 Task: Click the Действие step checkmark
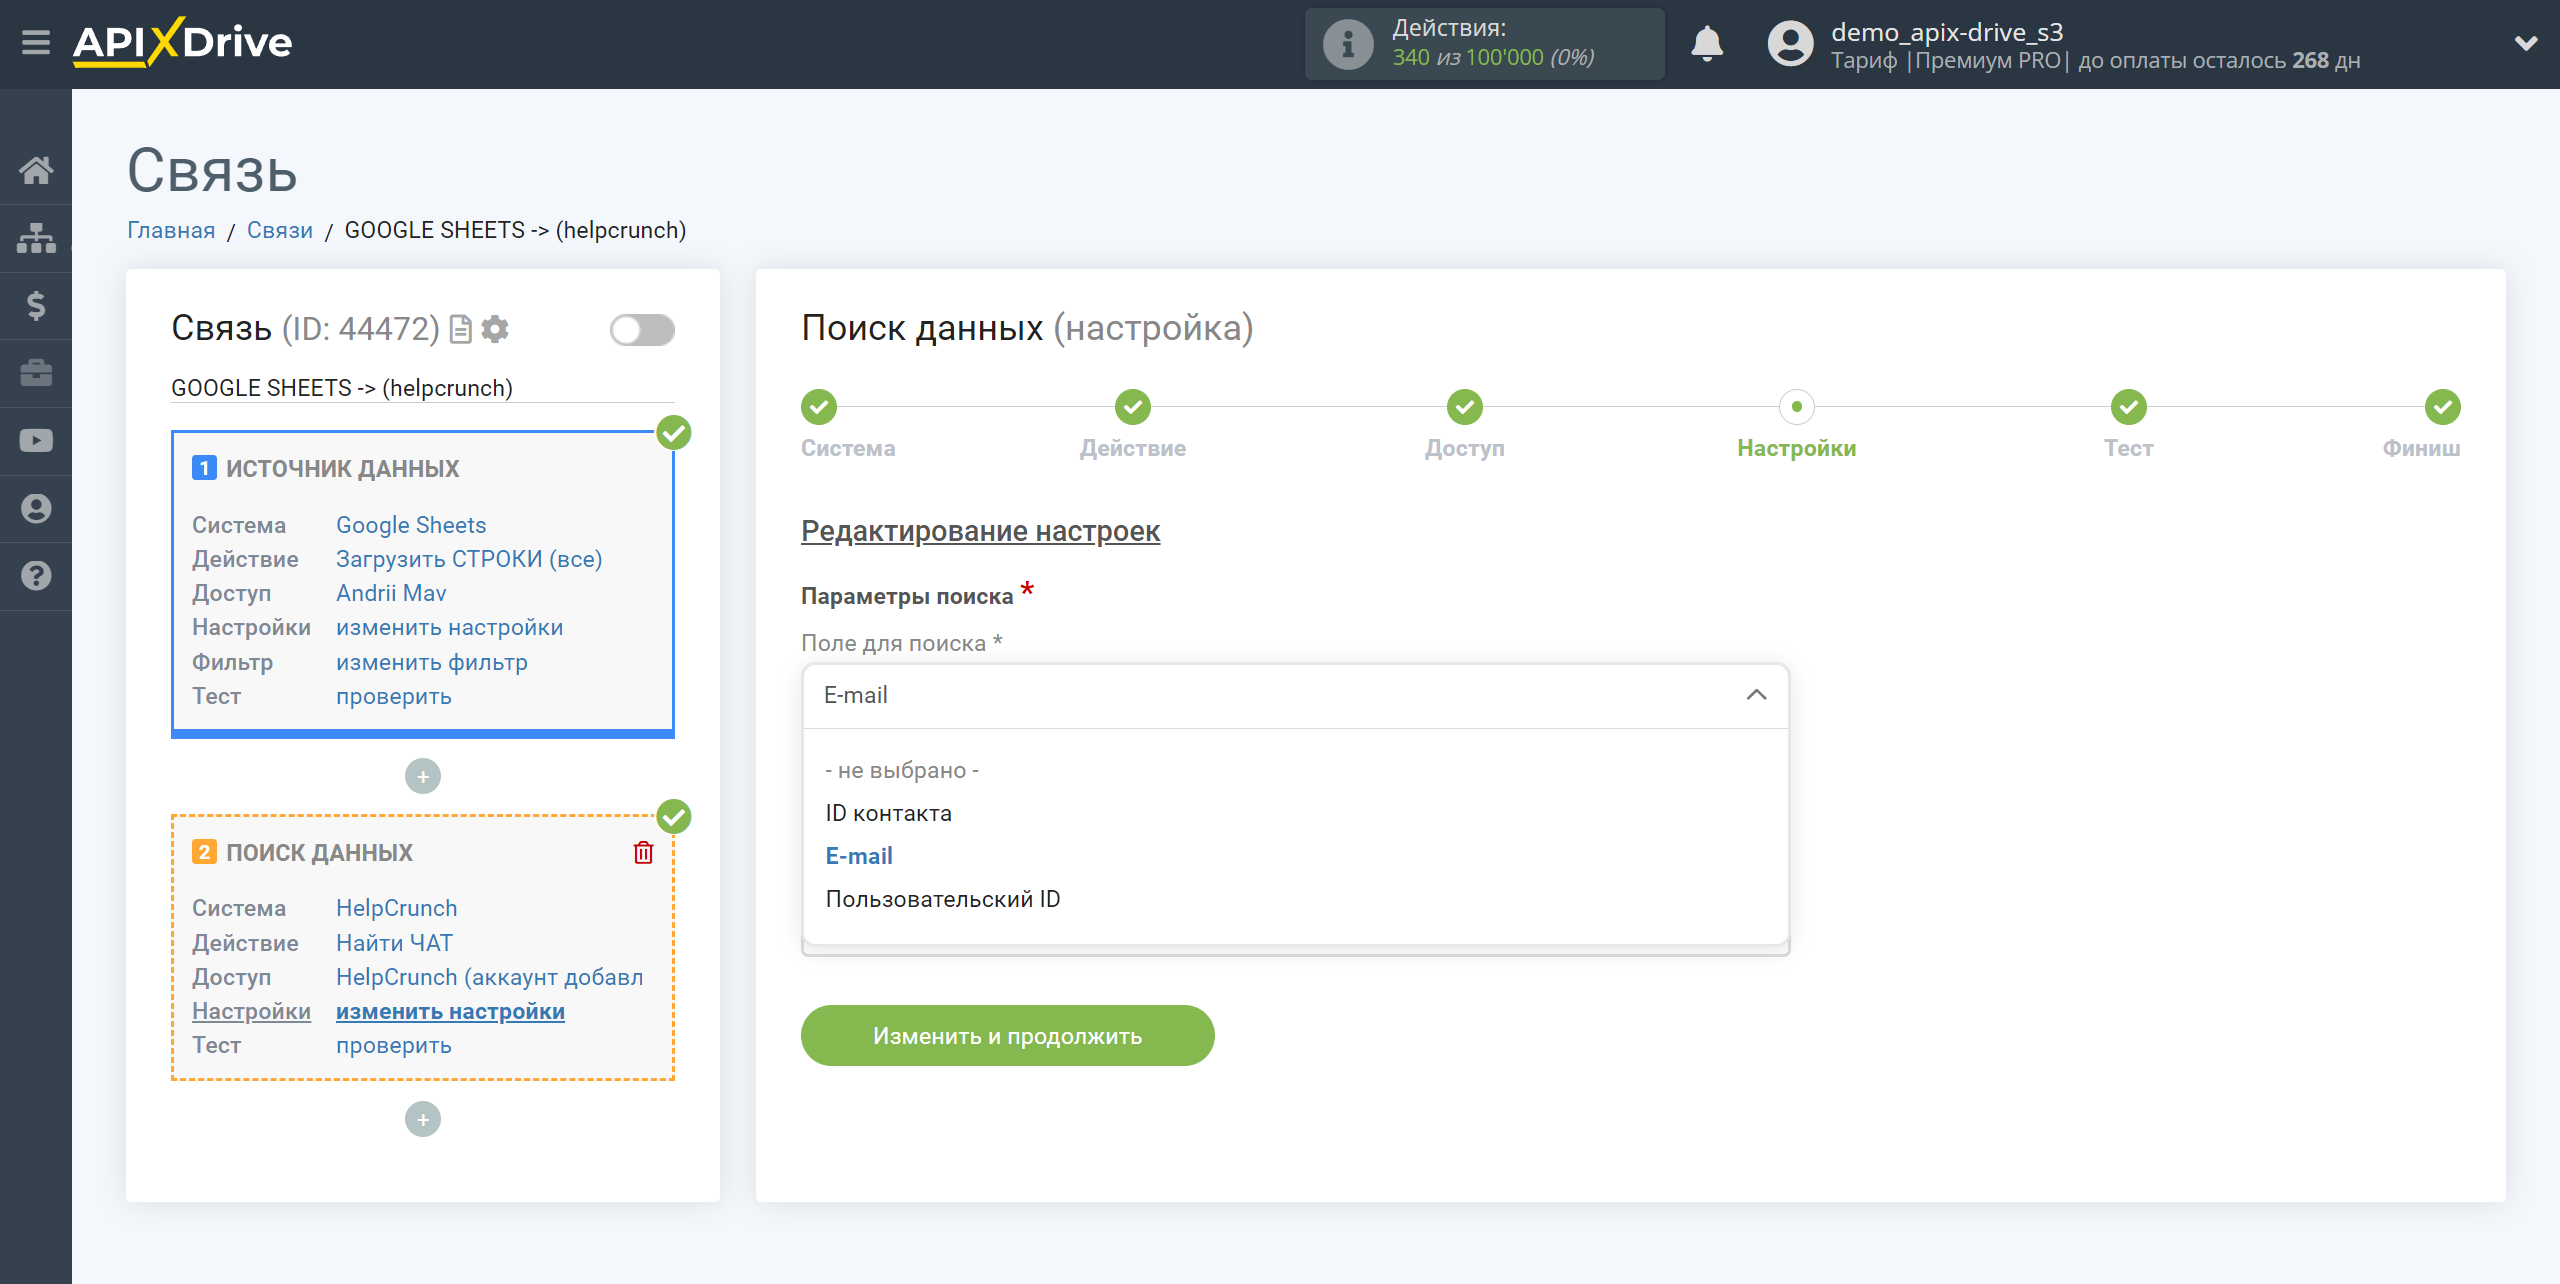tap(1133, 407)
